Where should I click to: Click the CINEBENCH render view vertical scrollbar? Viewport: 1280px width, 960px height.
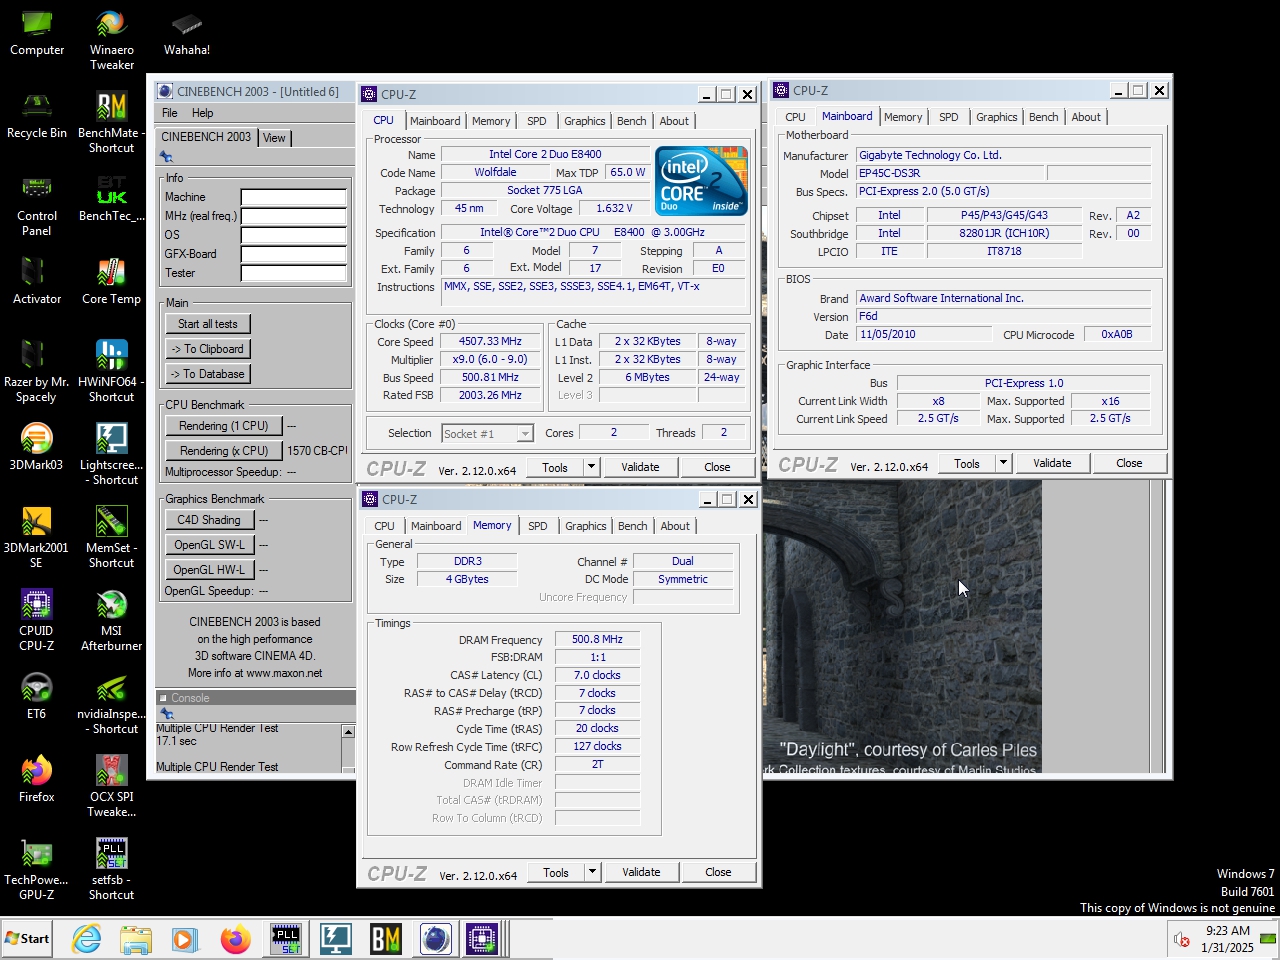tap(1157, 626)
